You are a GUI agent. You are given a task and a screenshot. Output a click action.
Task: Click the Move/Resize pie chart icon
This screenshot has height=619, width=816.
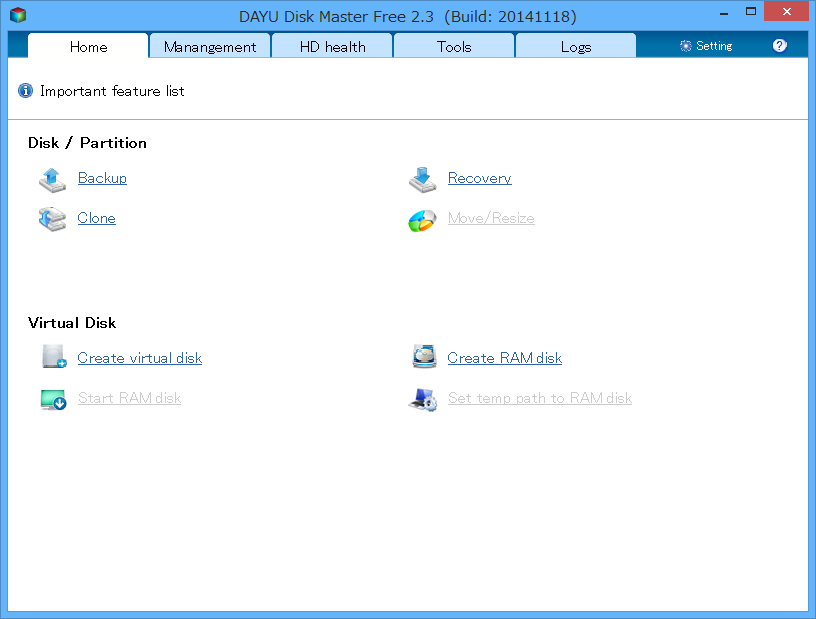click(423, 220)
